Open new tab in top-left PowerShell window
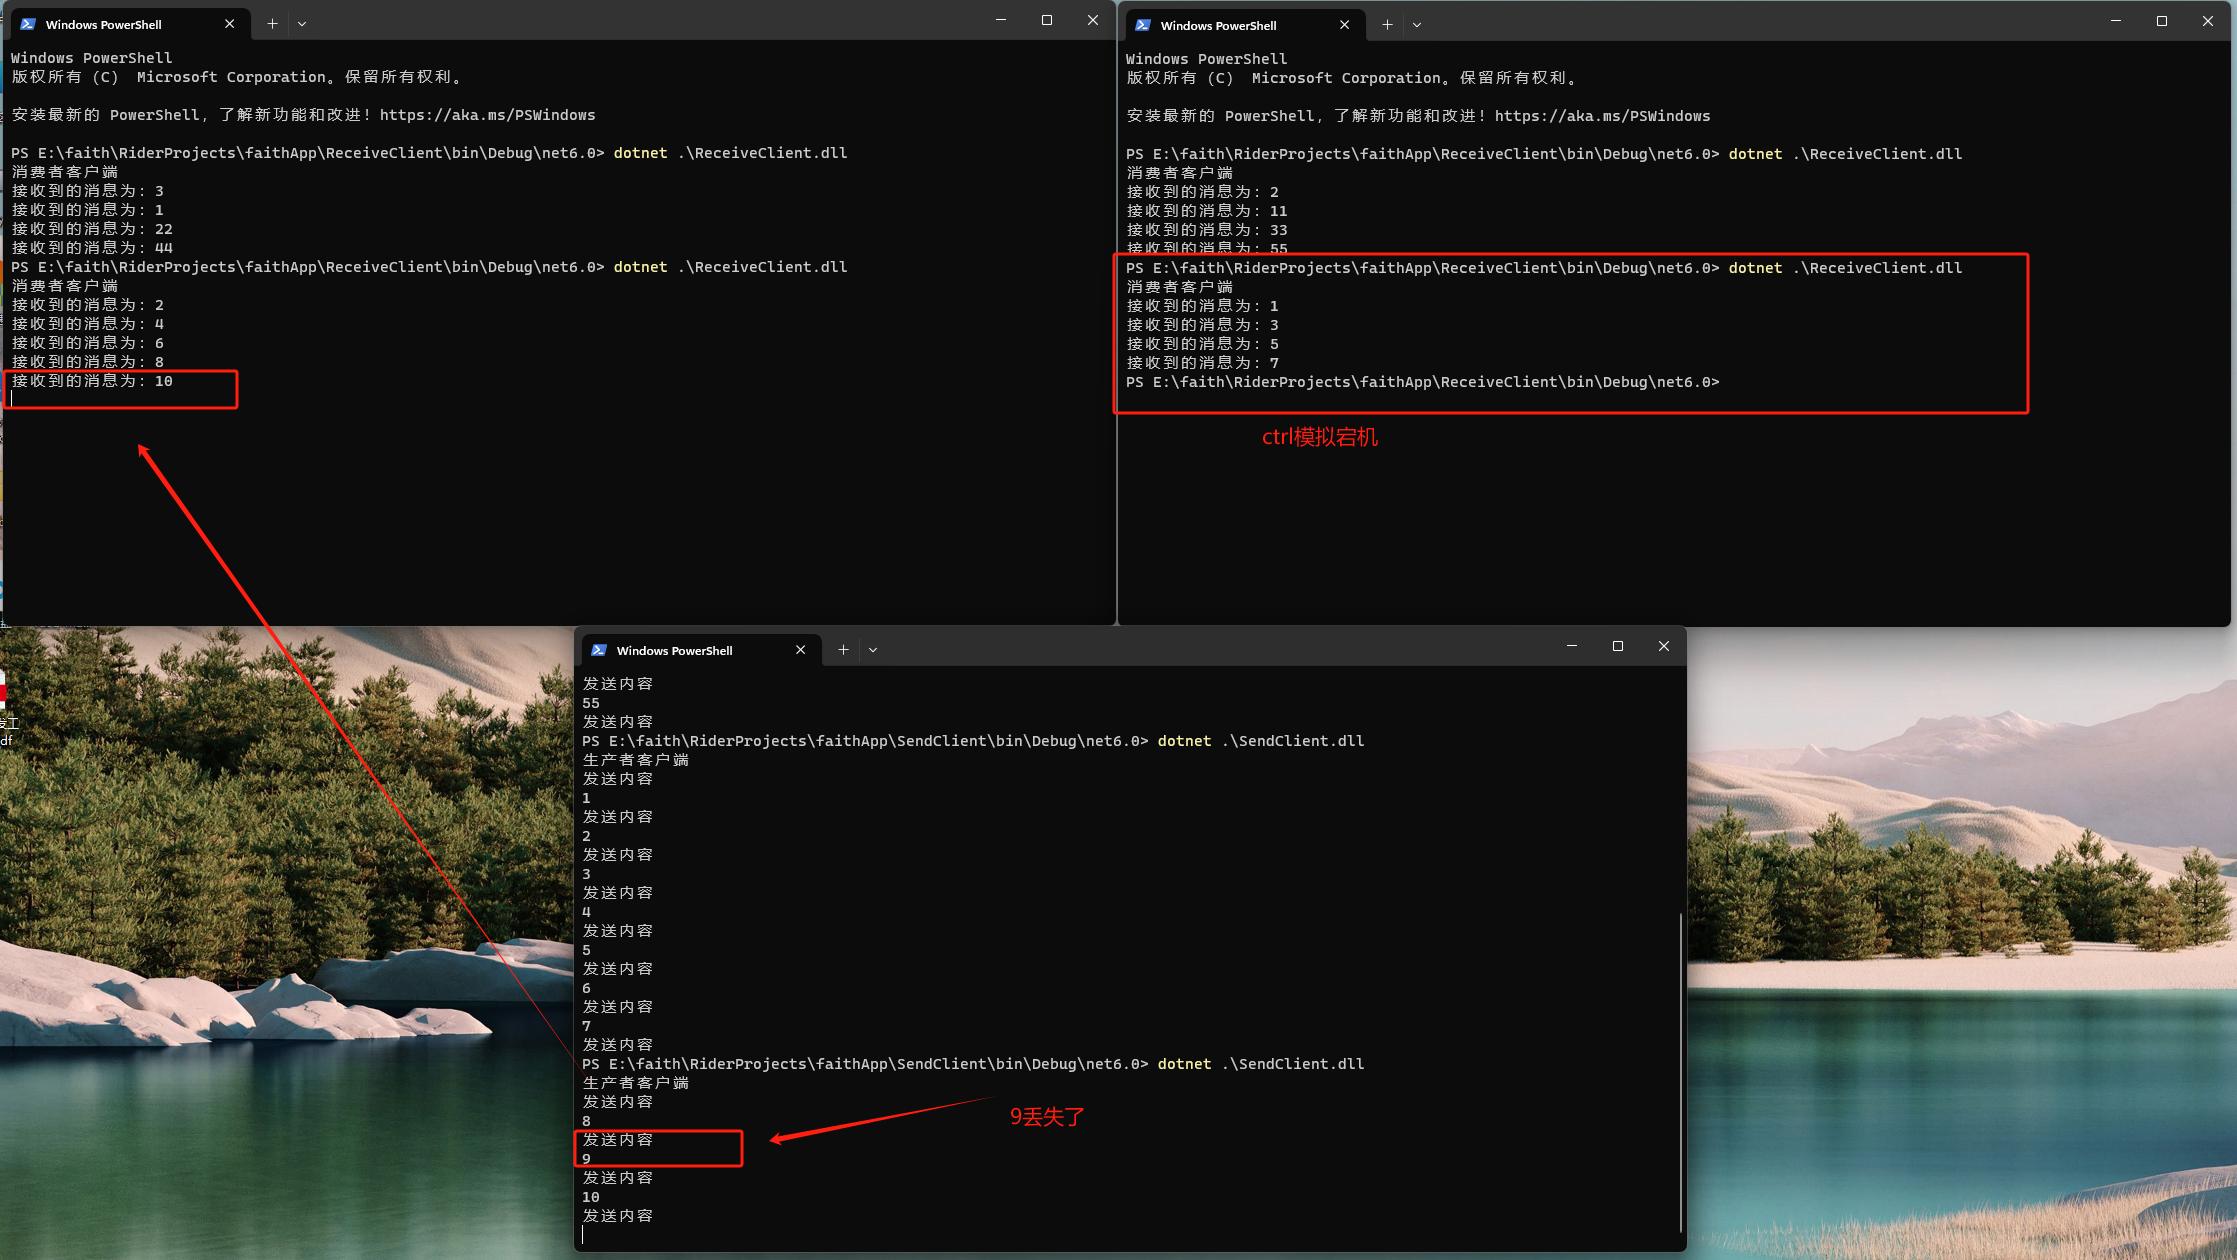The width and height of the screenshot is (2237, 1260). pos(272,24)
